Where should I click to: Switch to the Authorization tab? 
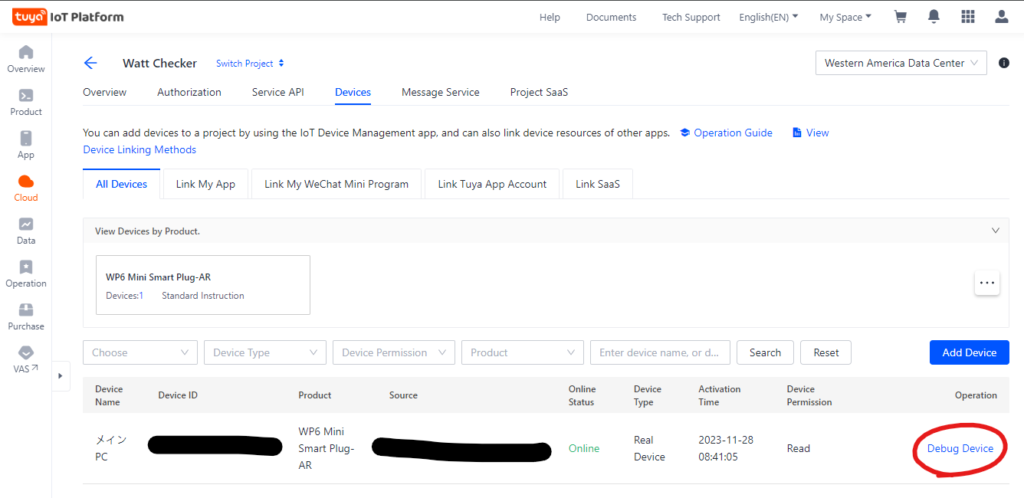pyautogui.click(x=189, y=92)
